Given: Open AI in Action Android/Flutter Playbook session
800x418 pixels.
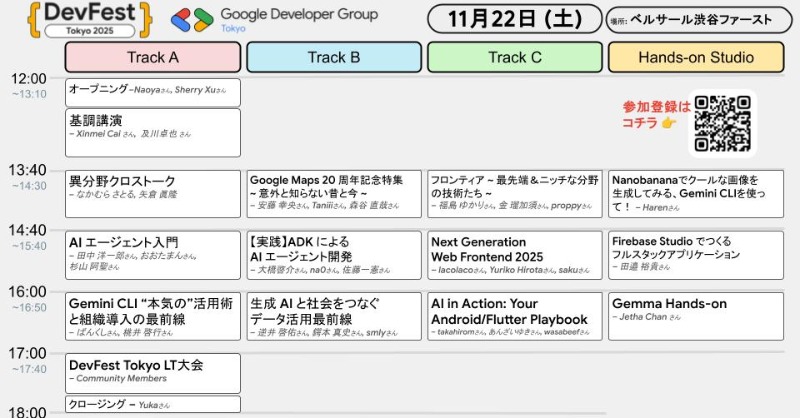Looking at the screenshot, I should click(x=515, y=316).
